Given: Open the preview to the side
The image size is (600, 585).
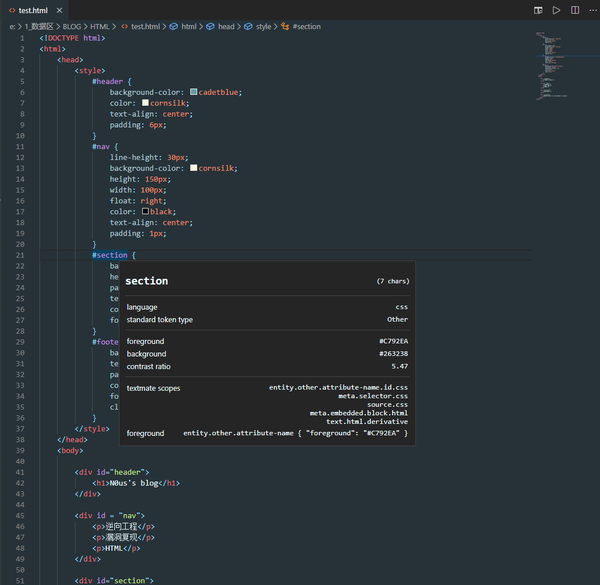Looking at the screenshot, I should click(x=540, y=9).
